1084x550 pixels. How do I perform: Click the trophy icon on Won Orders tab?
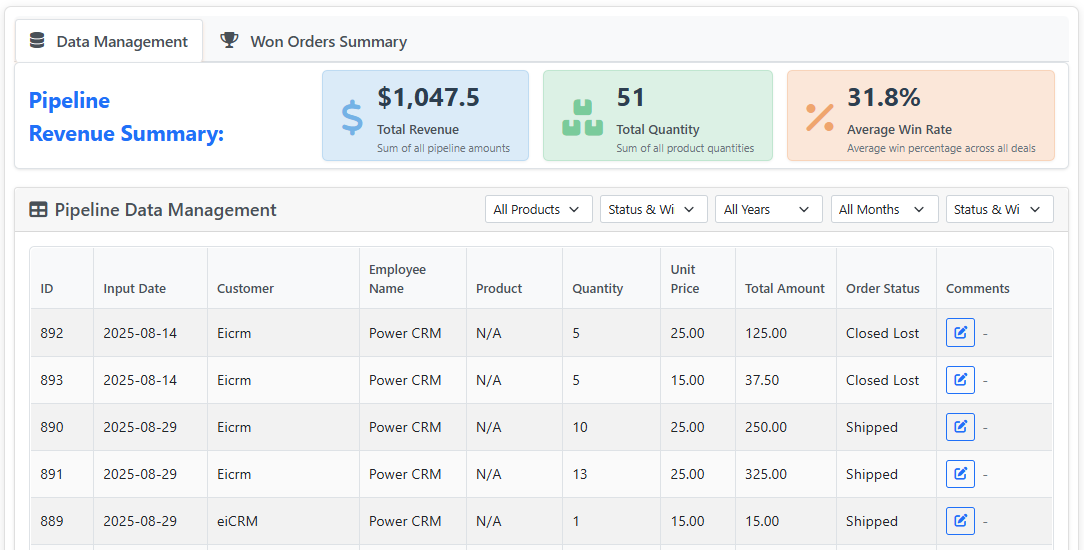click(229, 40)
